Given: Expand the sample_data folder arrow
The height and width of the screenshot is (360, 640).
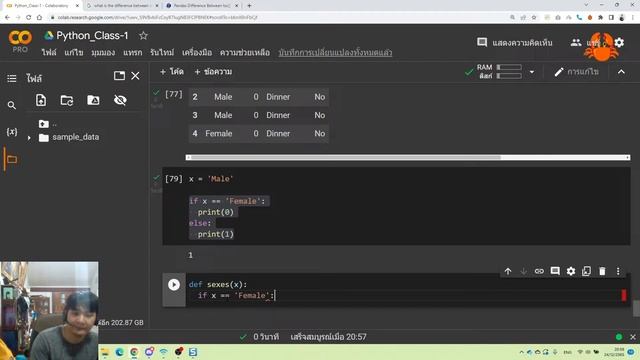Looking at the screenshot, I should point(29,138).
